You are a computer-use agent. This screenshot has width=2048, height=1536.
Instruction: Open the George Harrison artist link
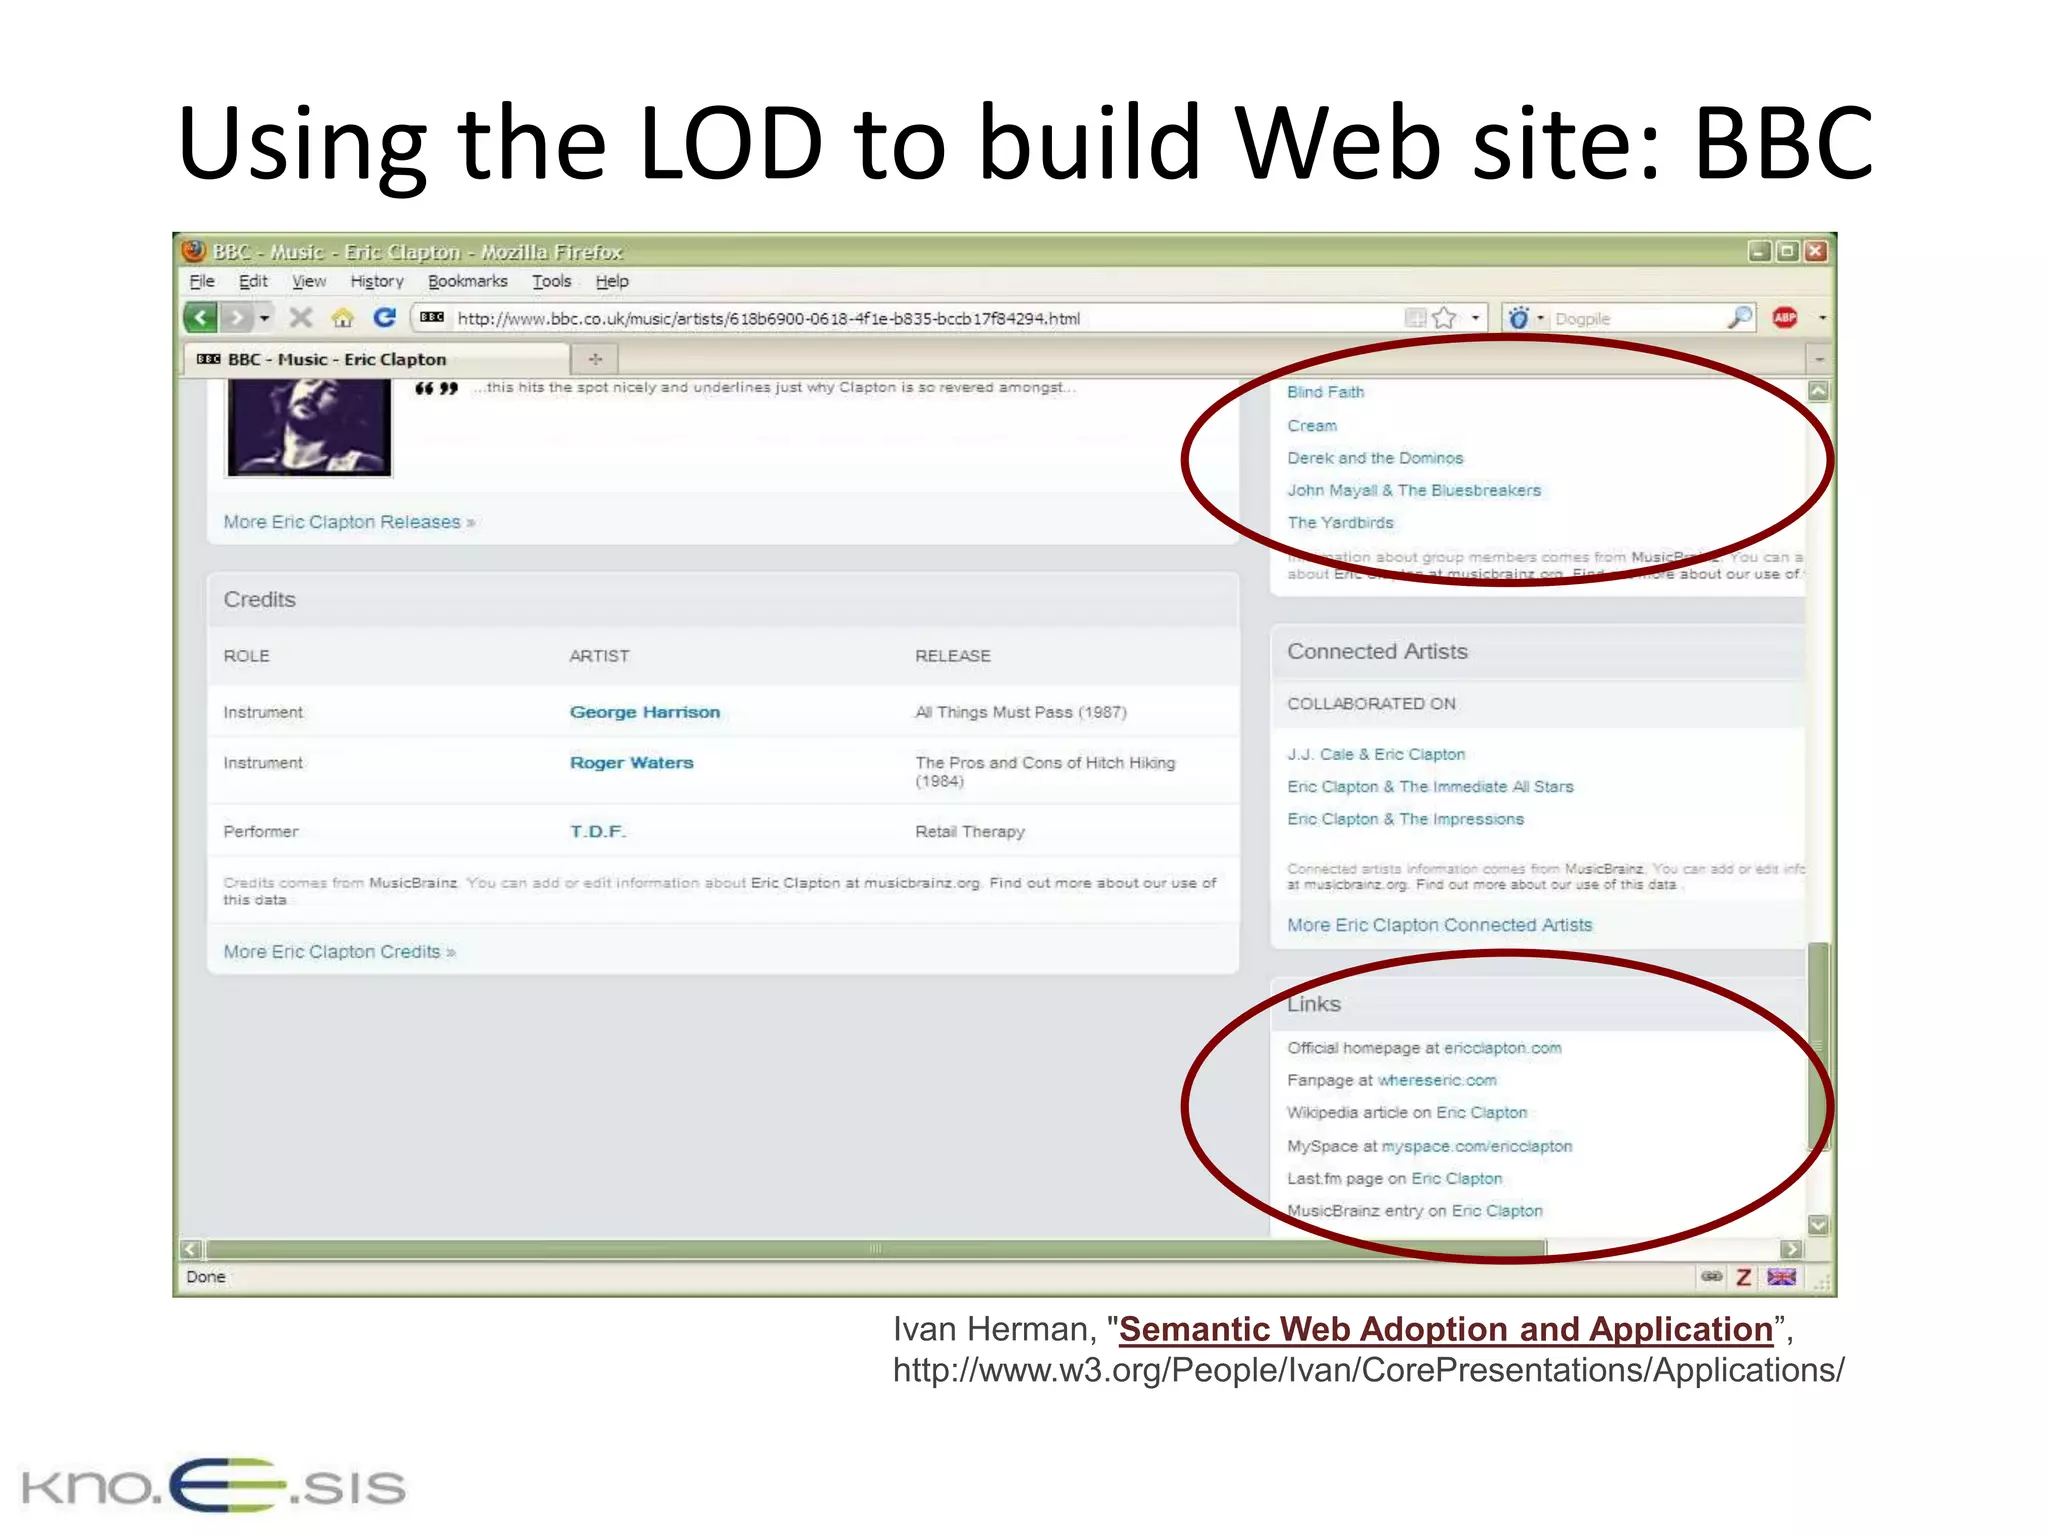(645, 712)
